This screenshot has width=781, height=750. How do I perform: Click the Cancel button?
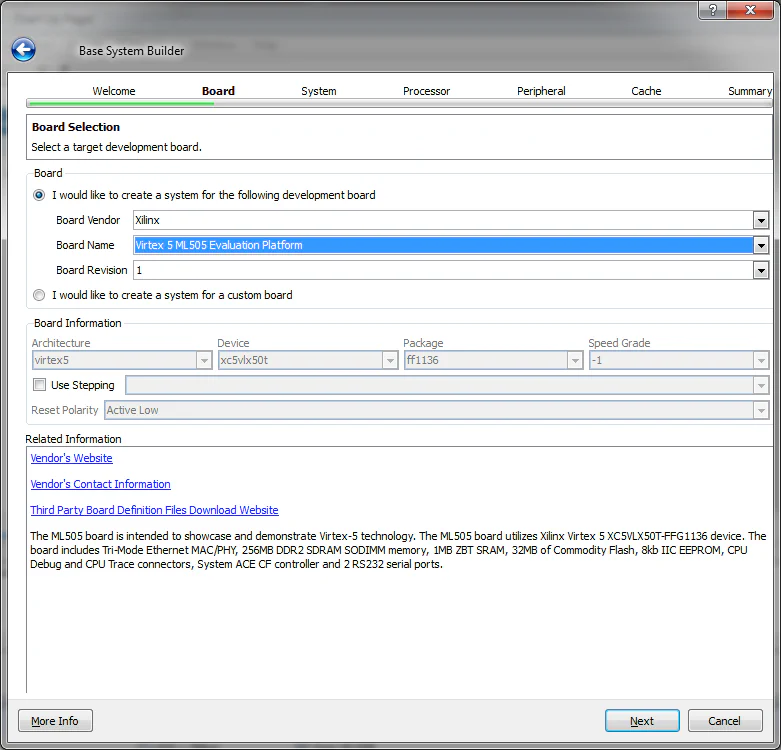coord(724,721)
